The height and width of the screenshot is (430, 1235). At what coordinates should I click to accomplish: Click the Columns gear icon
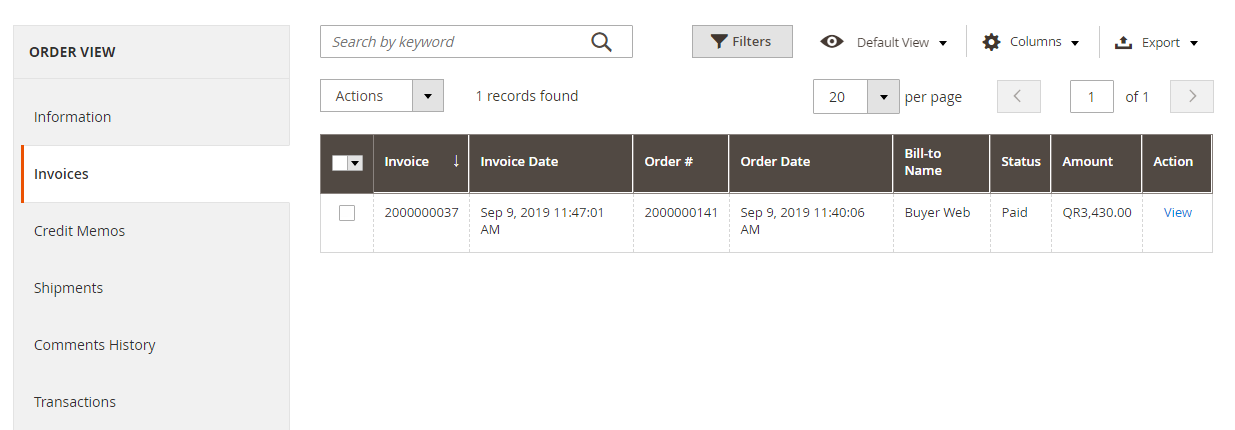click(991, 42)
